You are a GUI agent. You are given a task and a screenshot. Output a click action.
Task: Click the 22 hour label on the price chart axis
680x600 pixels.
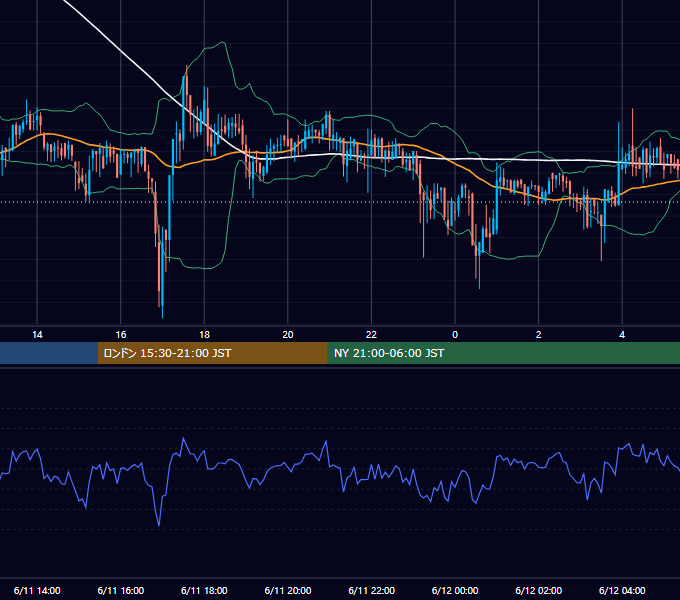click(x=371, y=335)
